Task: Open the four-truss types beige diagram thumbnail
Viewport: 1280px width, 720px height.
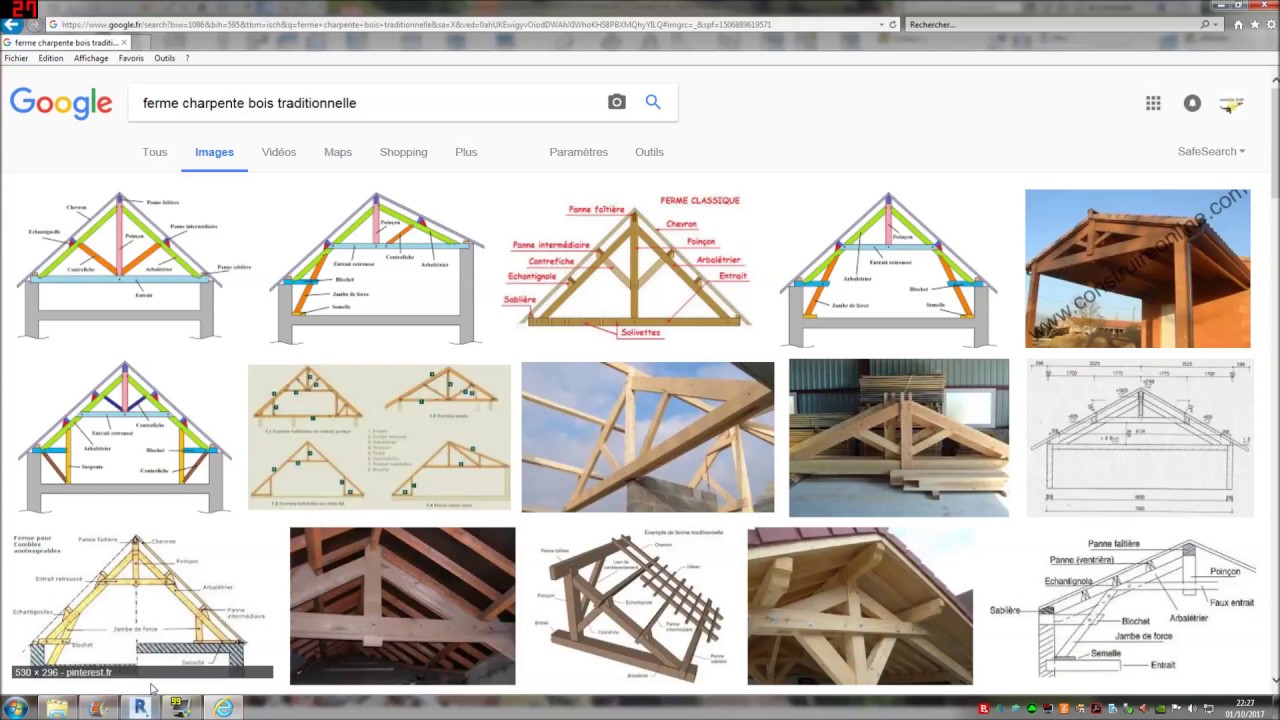Action: [379, 437]
